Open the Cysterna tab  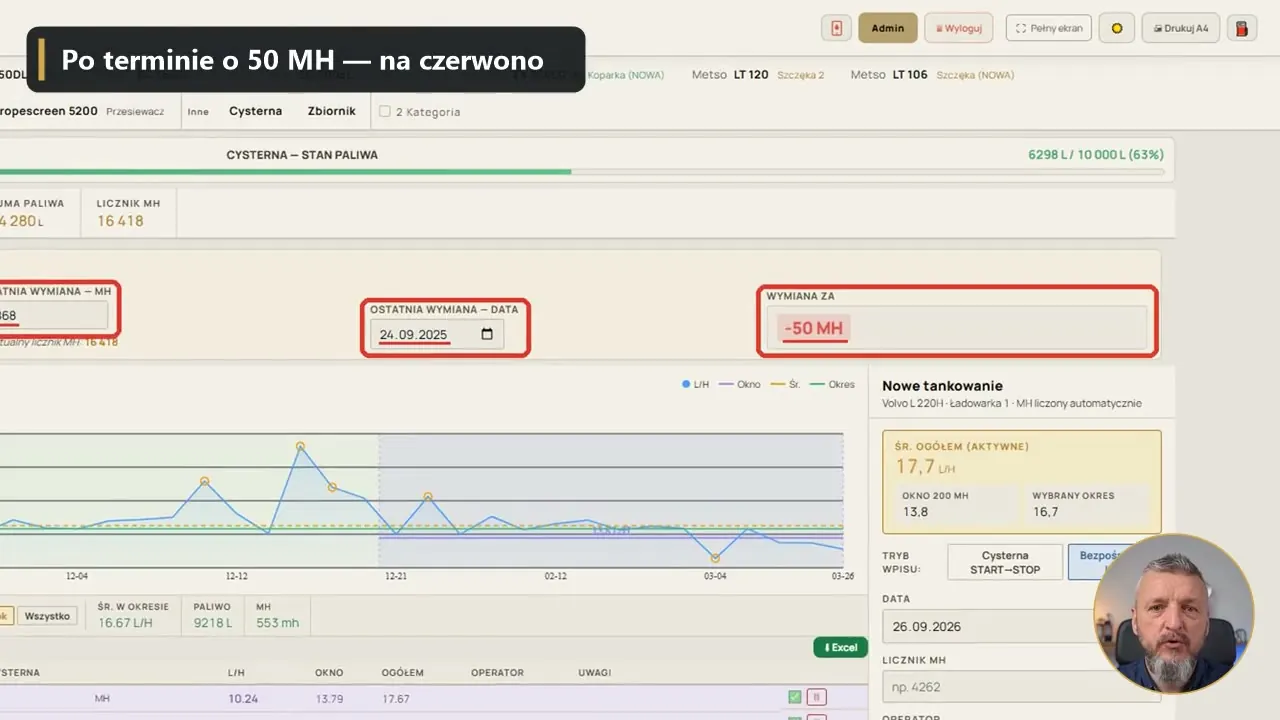pos(255,111)
